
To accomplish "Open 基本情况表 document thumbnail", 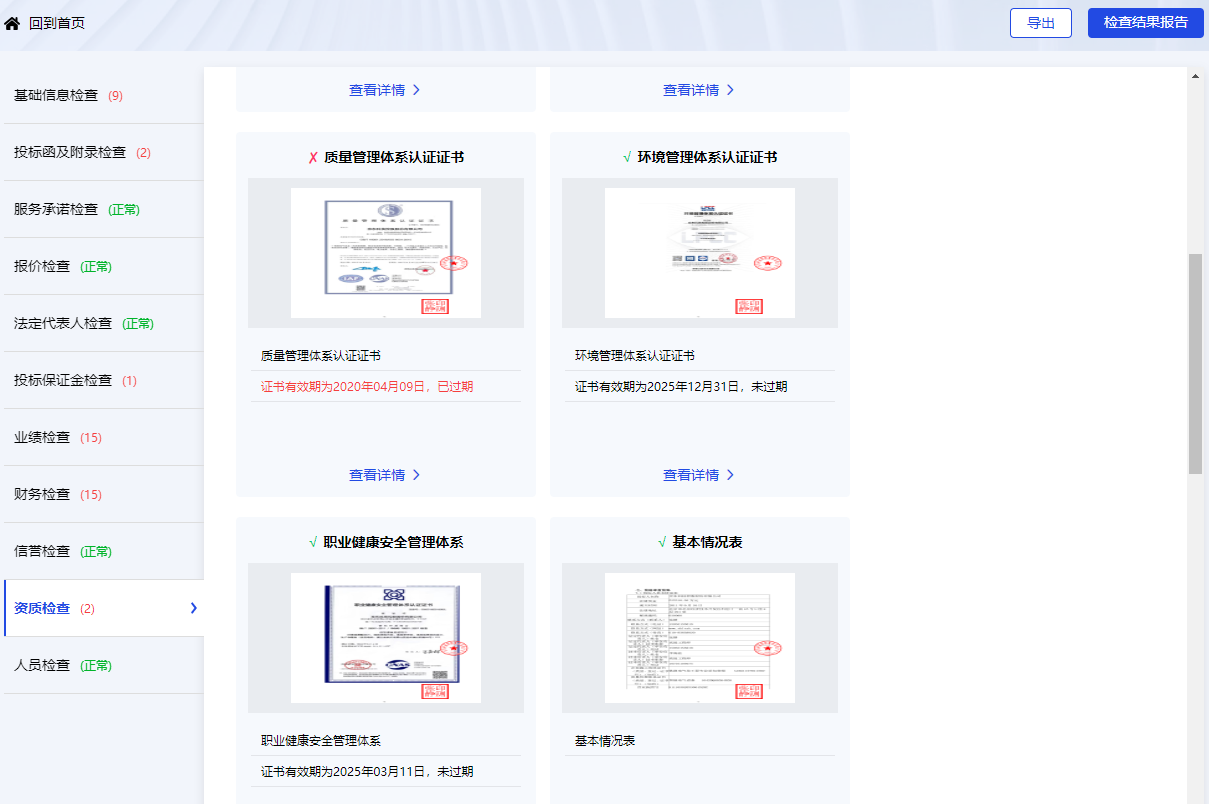I will click(700, 638).
